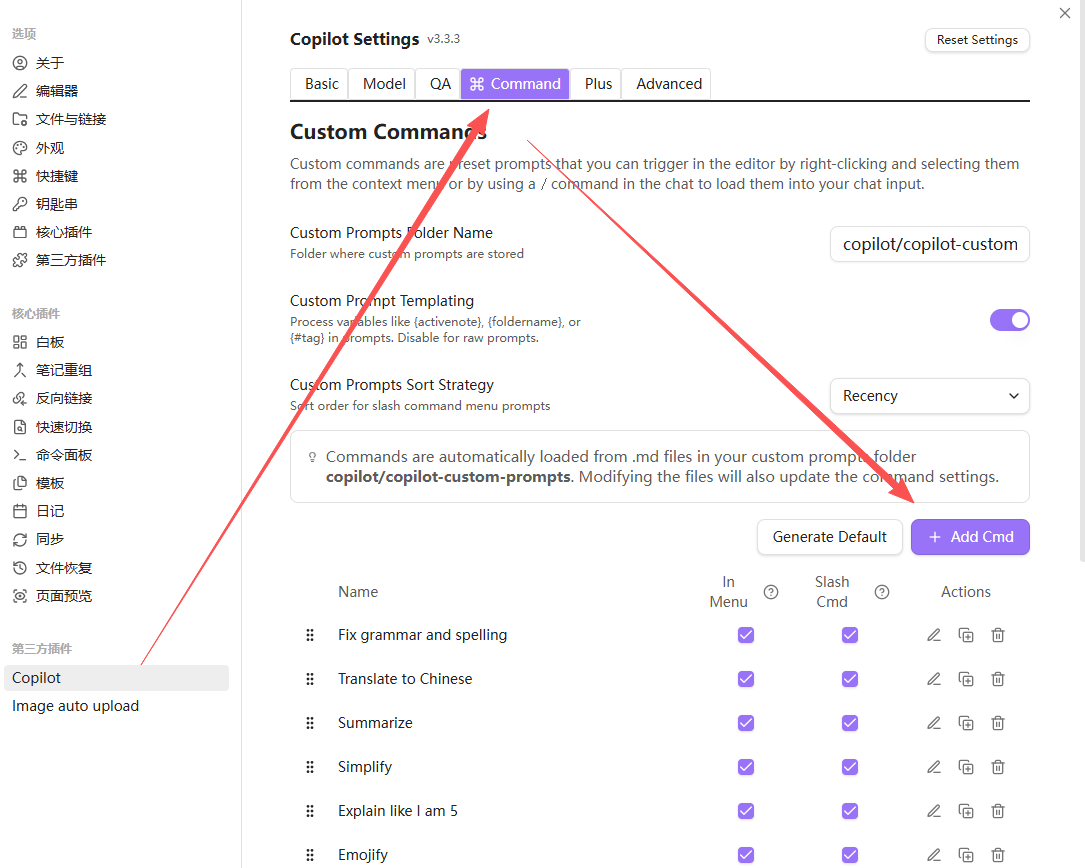The image size is (1085, 868).
Task: Duplicate the Summarize command
Action: click(966, 723)
